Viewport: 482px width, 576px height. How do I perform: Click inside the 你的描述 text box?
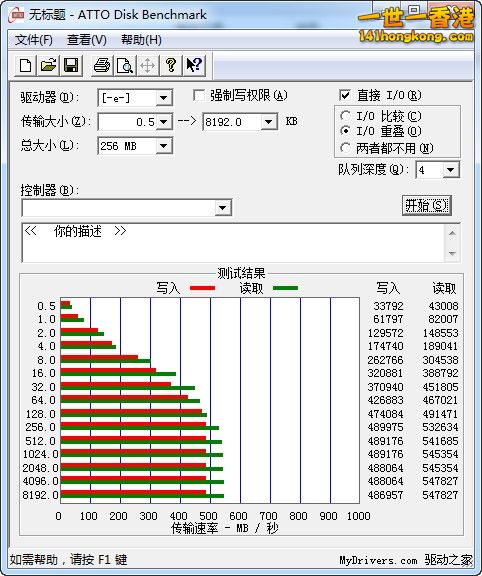[234, 242]
